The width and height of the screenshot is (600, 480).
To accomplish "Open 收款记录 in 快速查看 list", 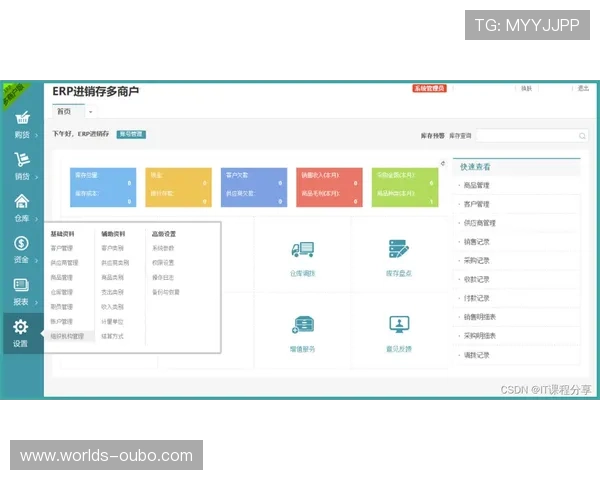I will point(476,279).
